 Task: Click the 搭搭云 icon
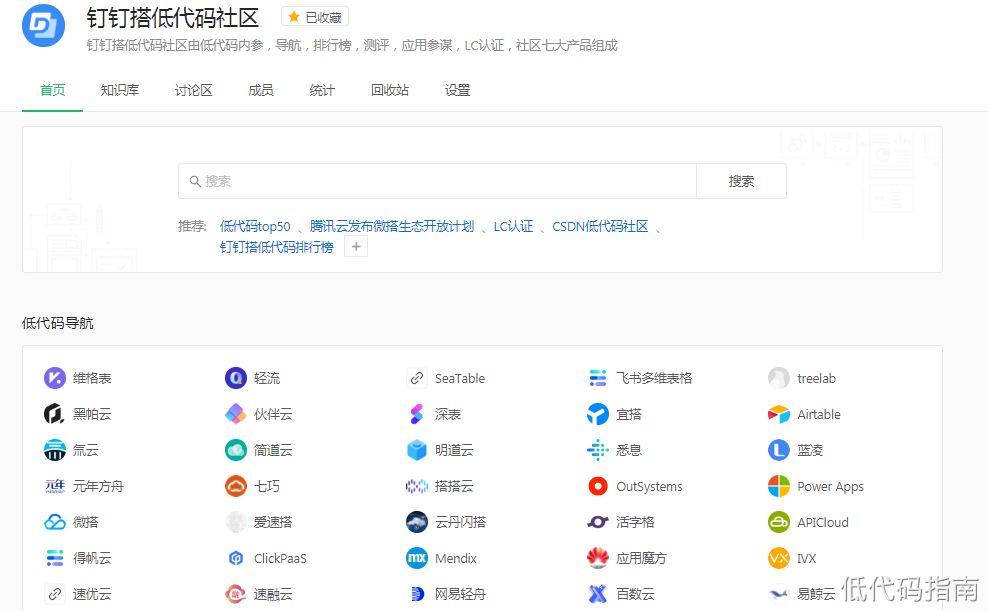click(416, 486)
